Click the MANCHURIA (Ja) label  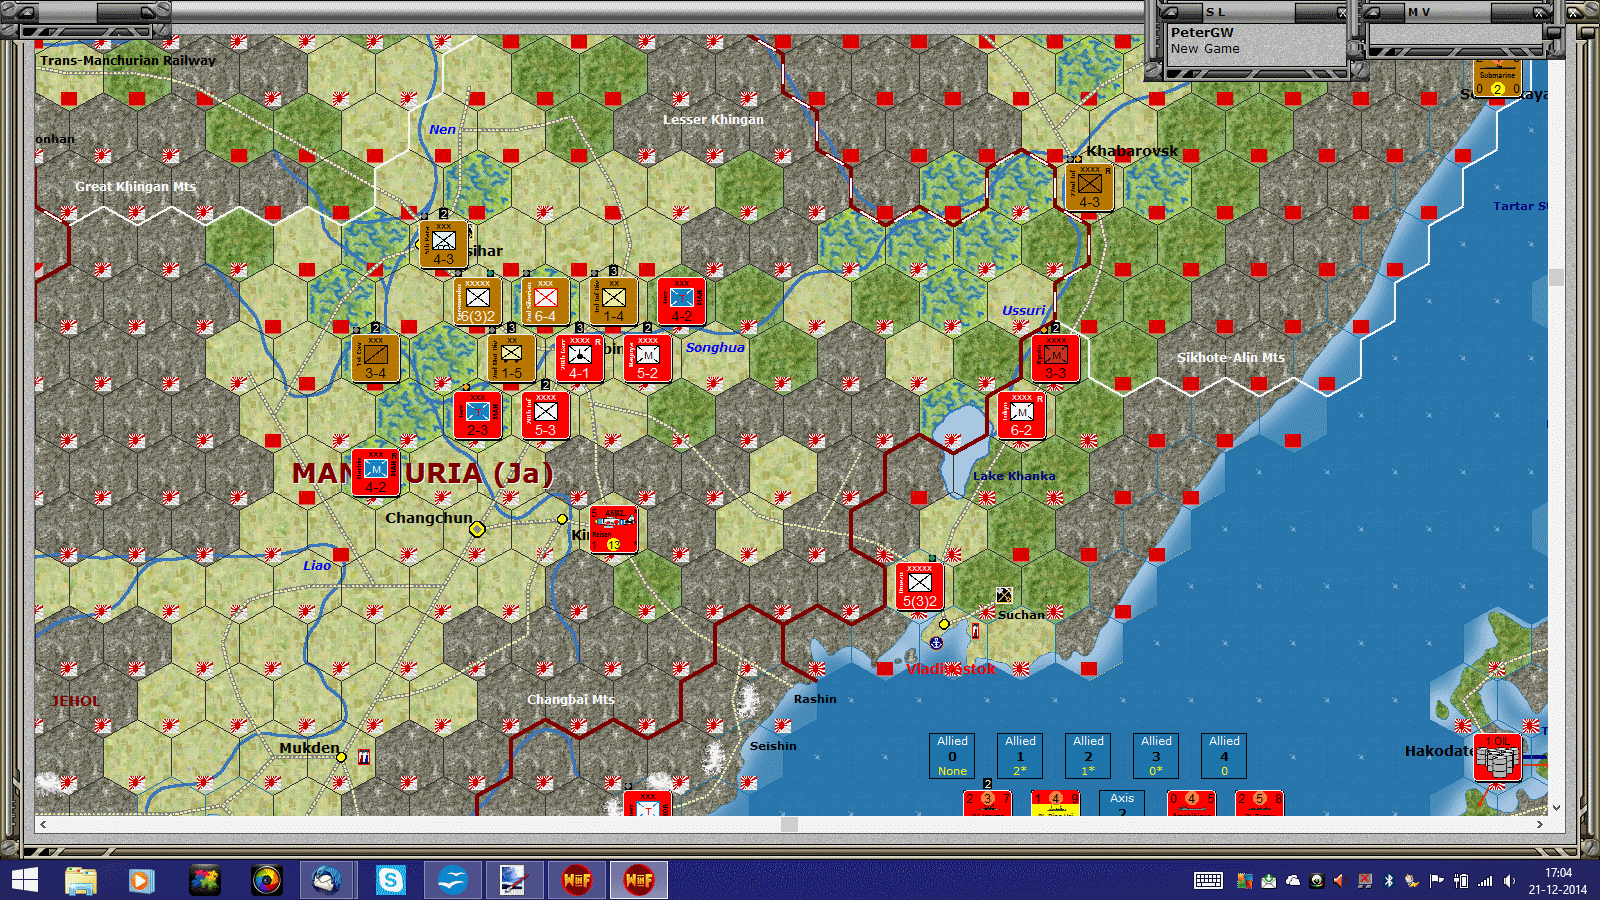pos(422,473)
